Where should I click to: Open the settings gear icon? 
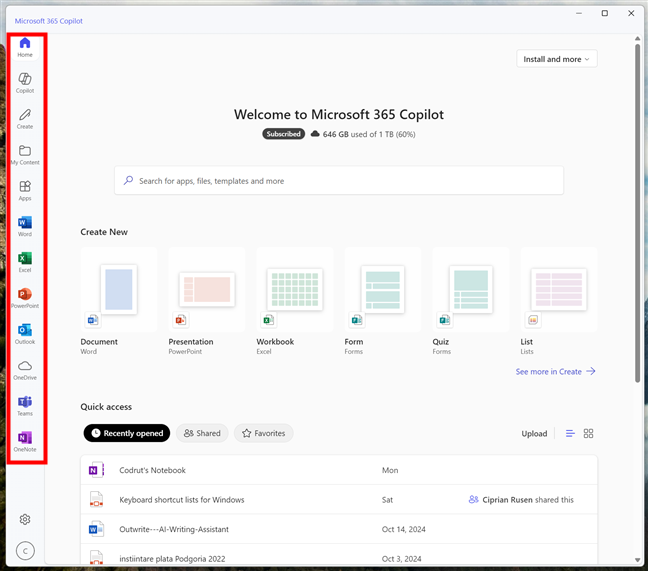tap(25, 519)
